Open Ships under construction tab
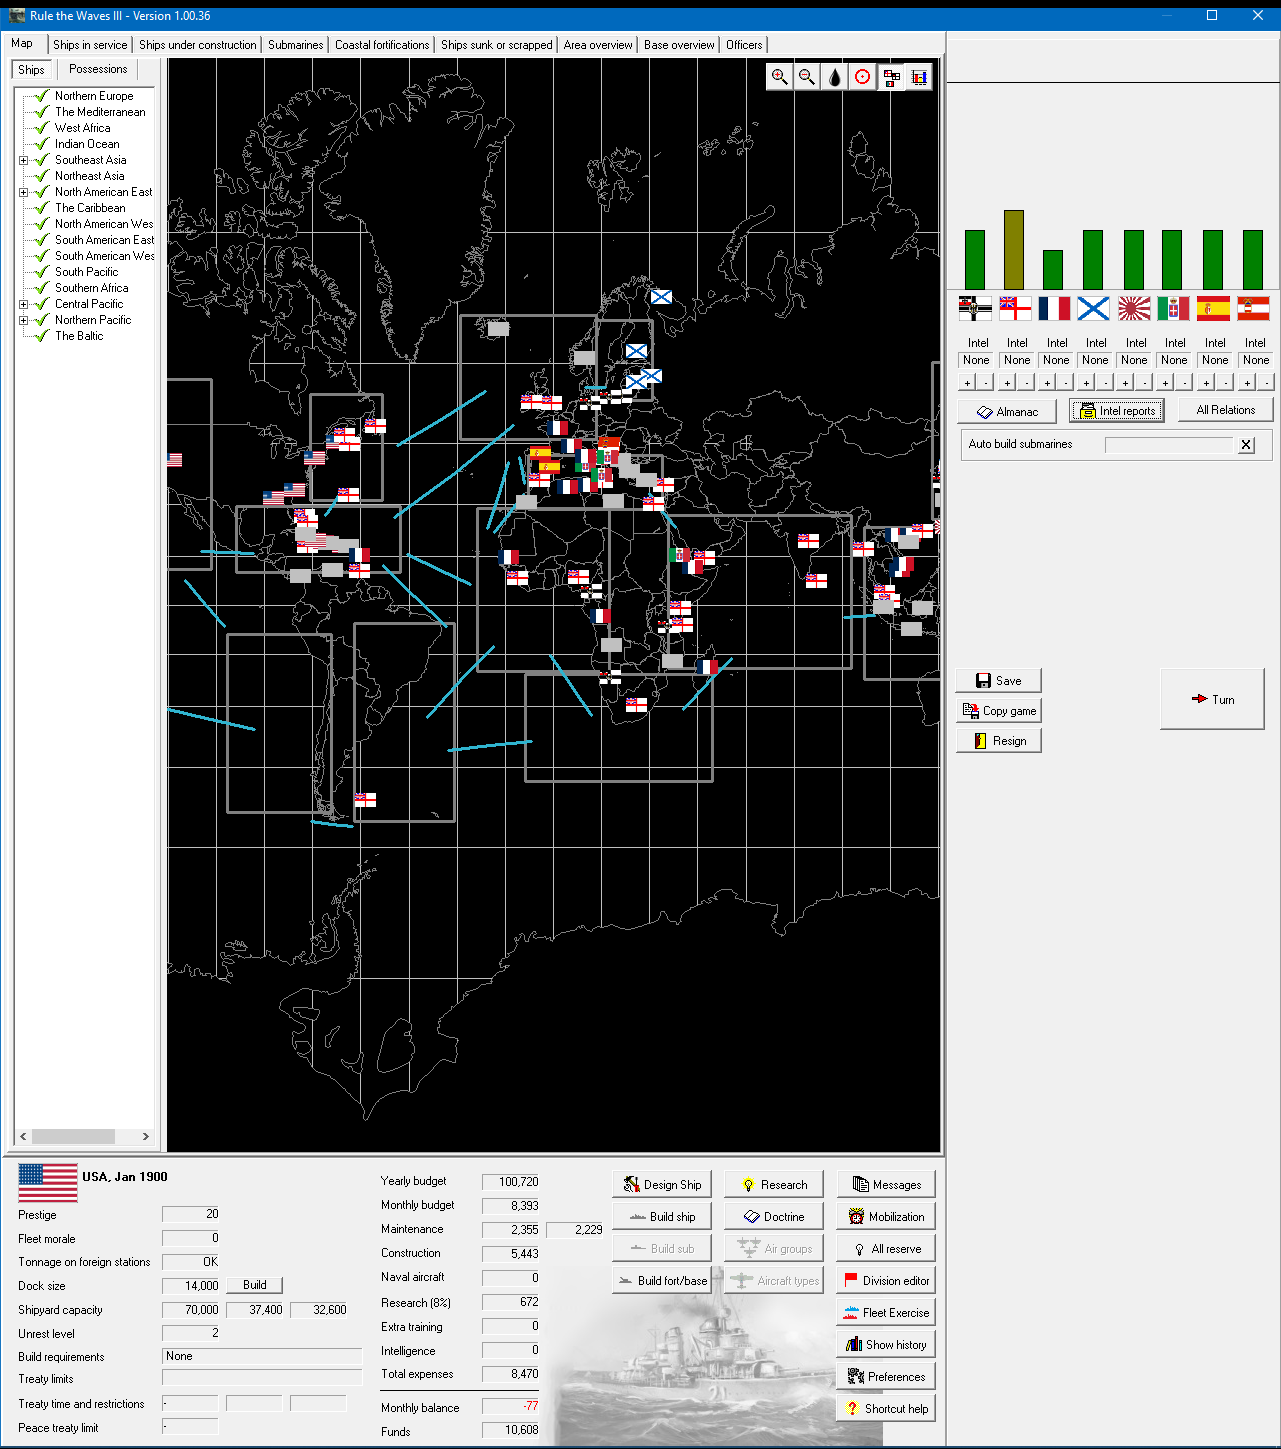Viewport: 1281px width, 1449px height. click(198, 45)
